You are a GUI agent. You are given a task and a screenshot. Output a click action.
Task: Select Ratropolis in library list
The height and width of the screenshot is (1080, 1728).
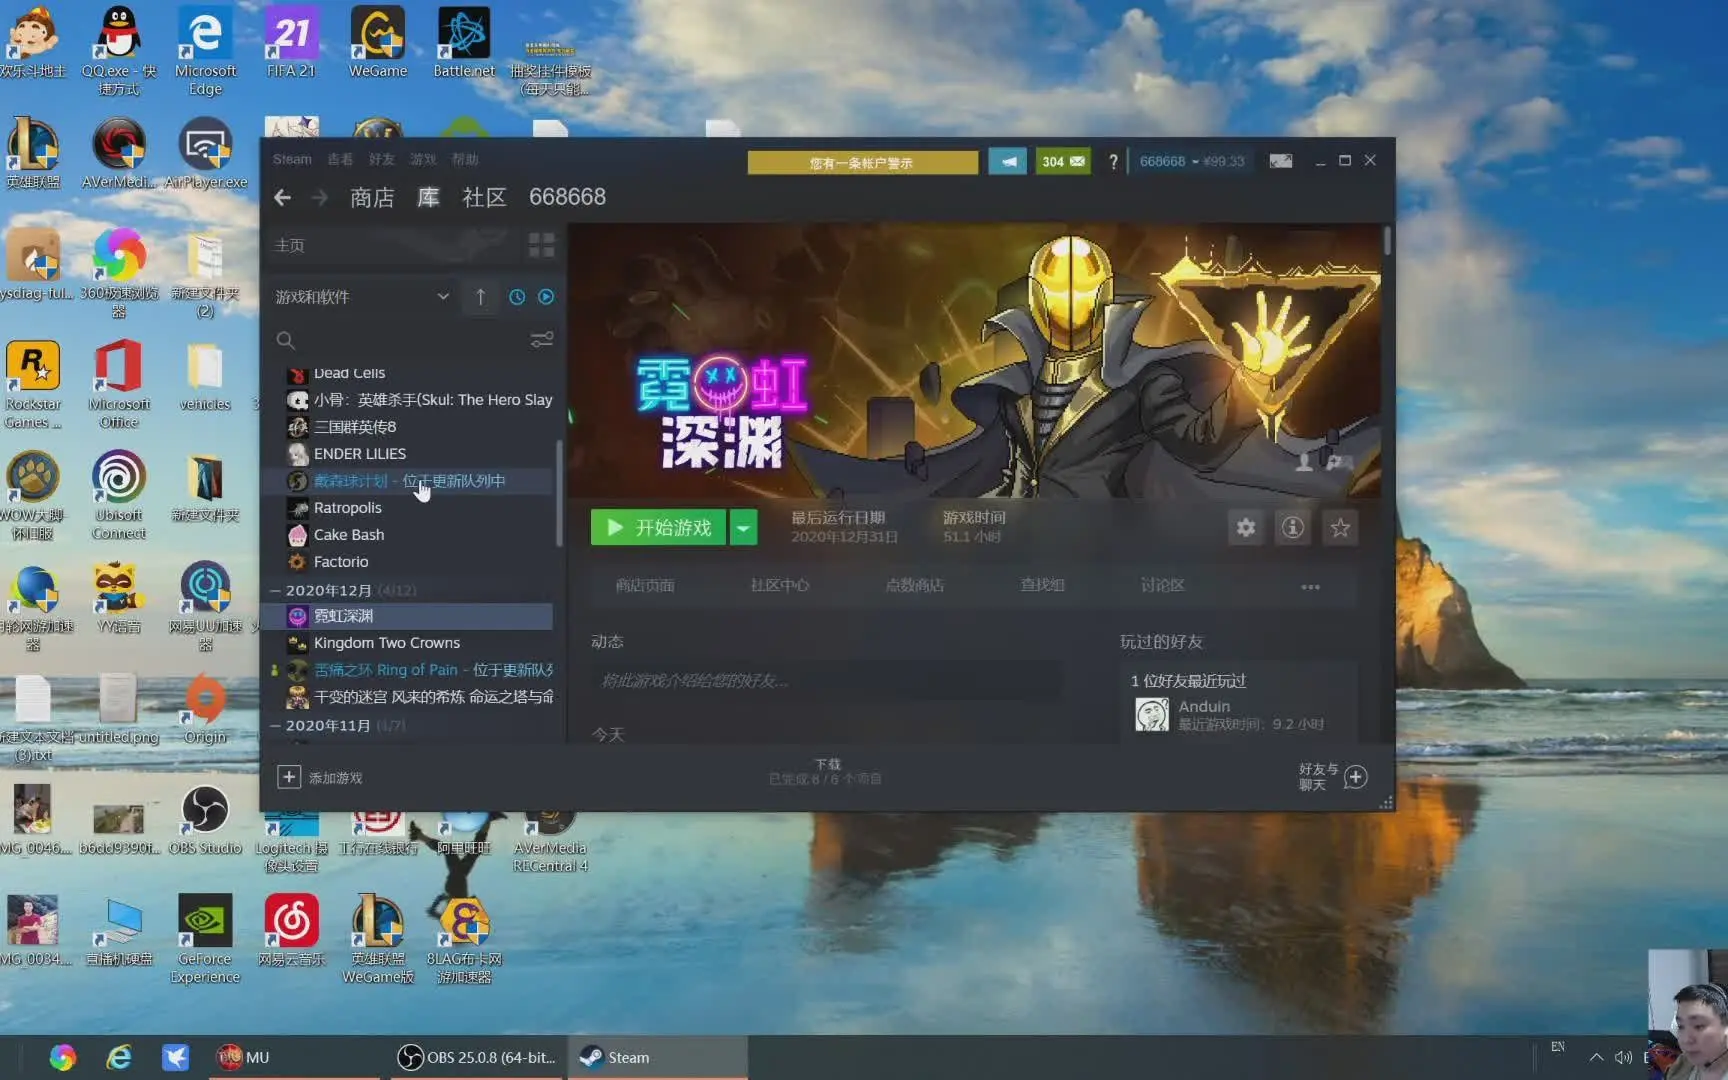coord(420,508)
